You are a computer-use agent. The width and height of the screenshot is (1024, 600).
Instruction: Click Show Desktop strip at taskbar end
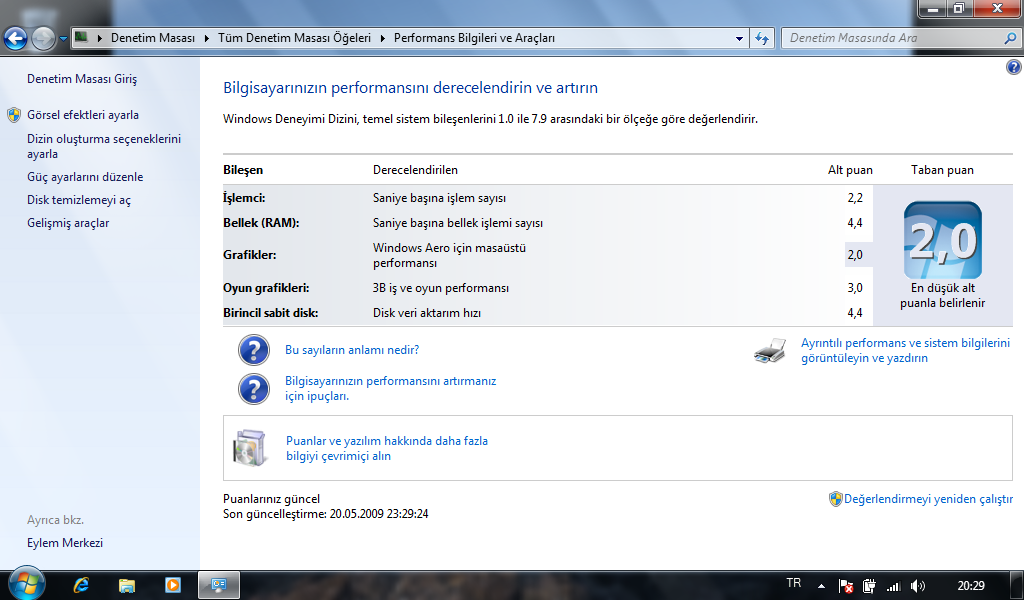pos(1018,585)
